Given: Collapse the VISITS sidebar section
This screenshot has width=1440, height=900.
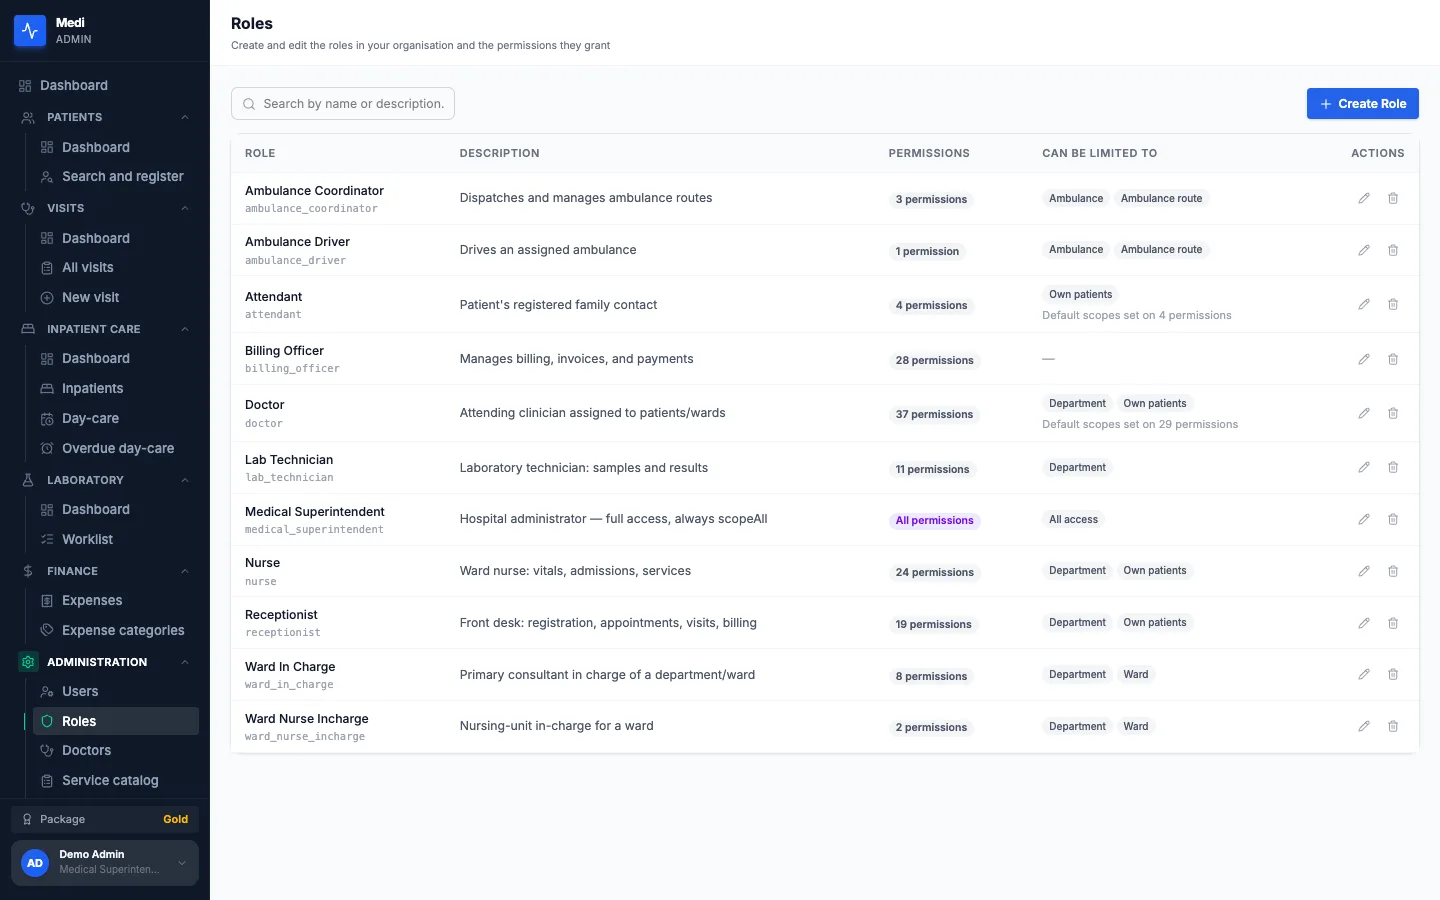Looking at the screenshot, I should pyautogui.click(x=185, y=208).
